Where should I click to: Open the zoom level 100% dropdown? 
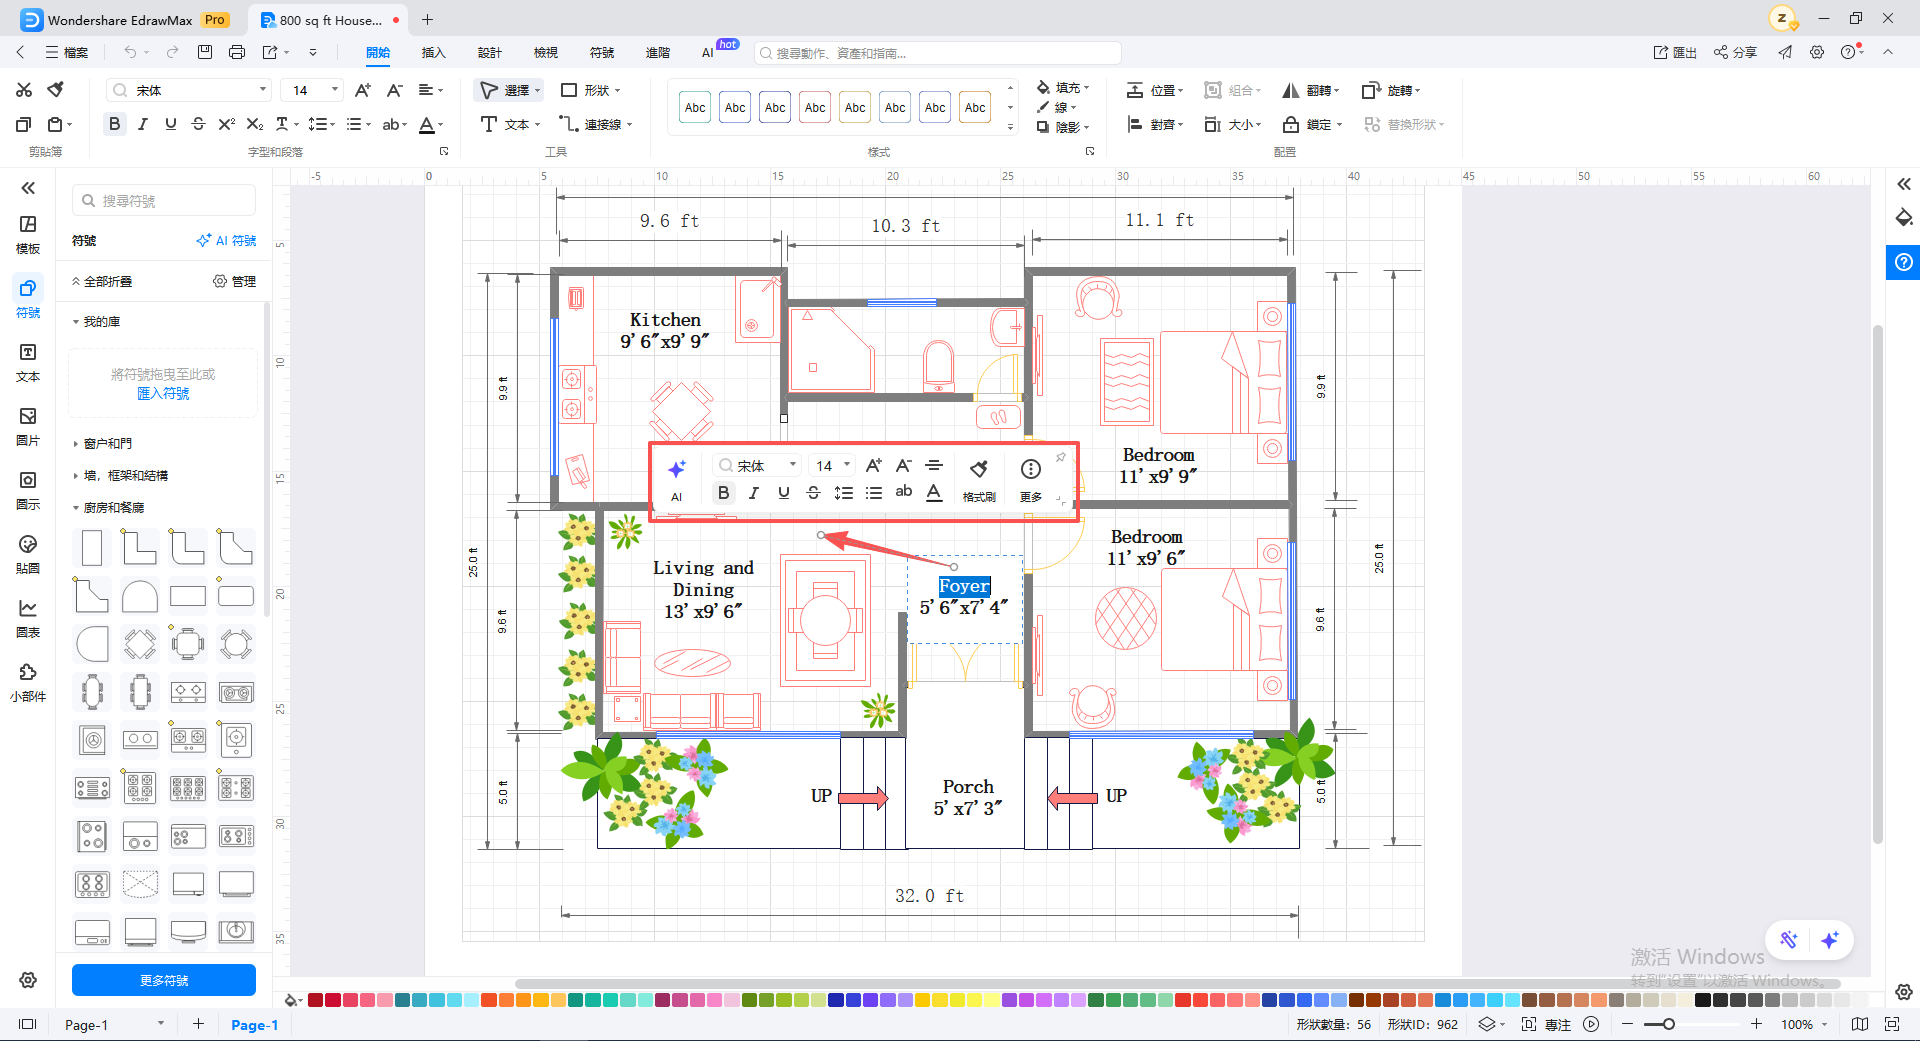pos(1804,1024)
